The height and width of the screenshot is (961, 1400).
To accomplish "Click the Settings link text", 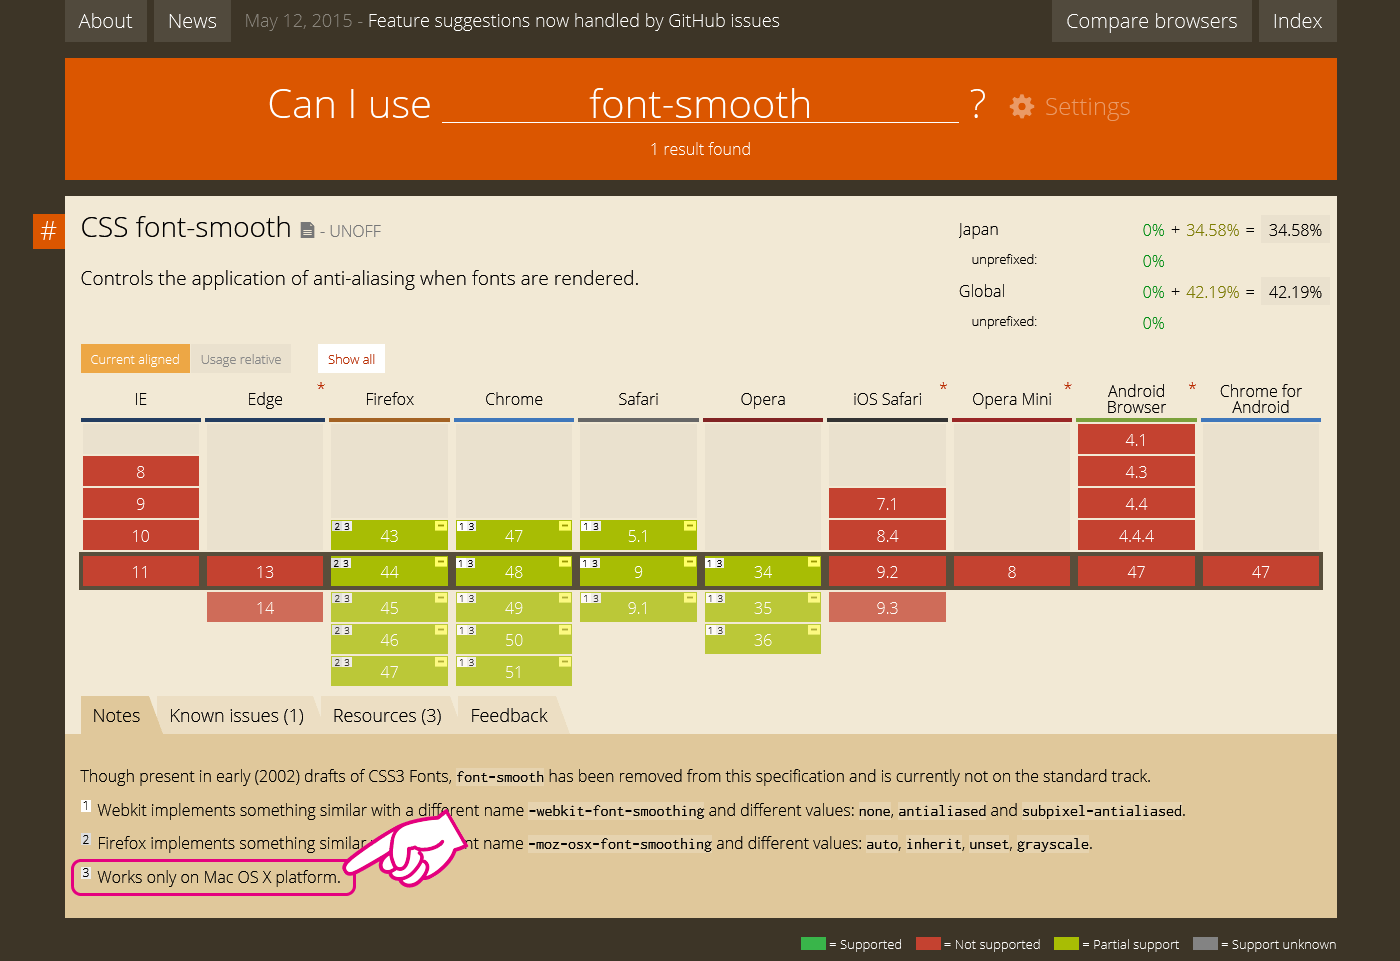I will [1087, 107].
